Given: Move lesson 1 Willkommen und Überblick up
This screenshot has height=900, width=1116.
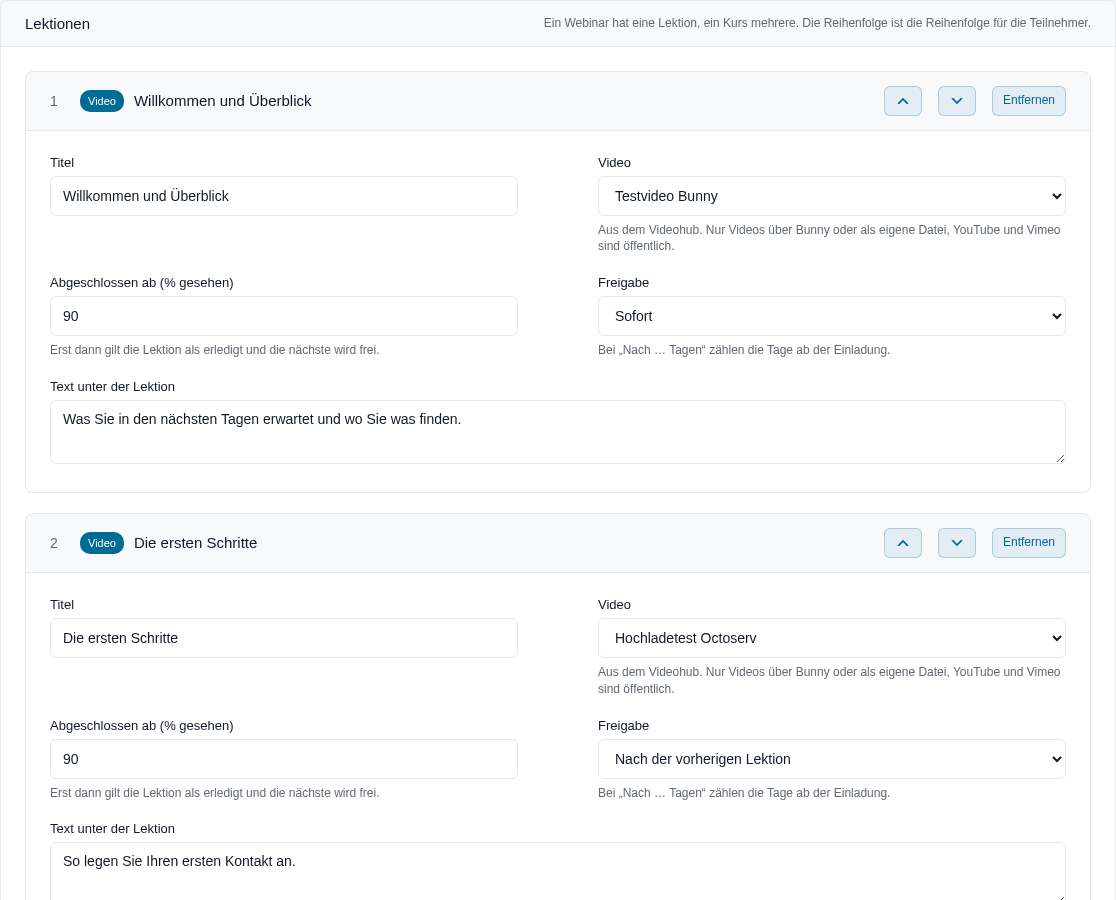Looking at the screenshot, I should (x=902, y=101).
